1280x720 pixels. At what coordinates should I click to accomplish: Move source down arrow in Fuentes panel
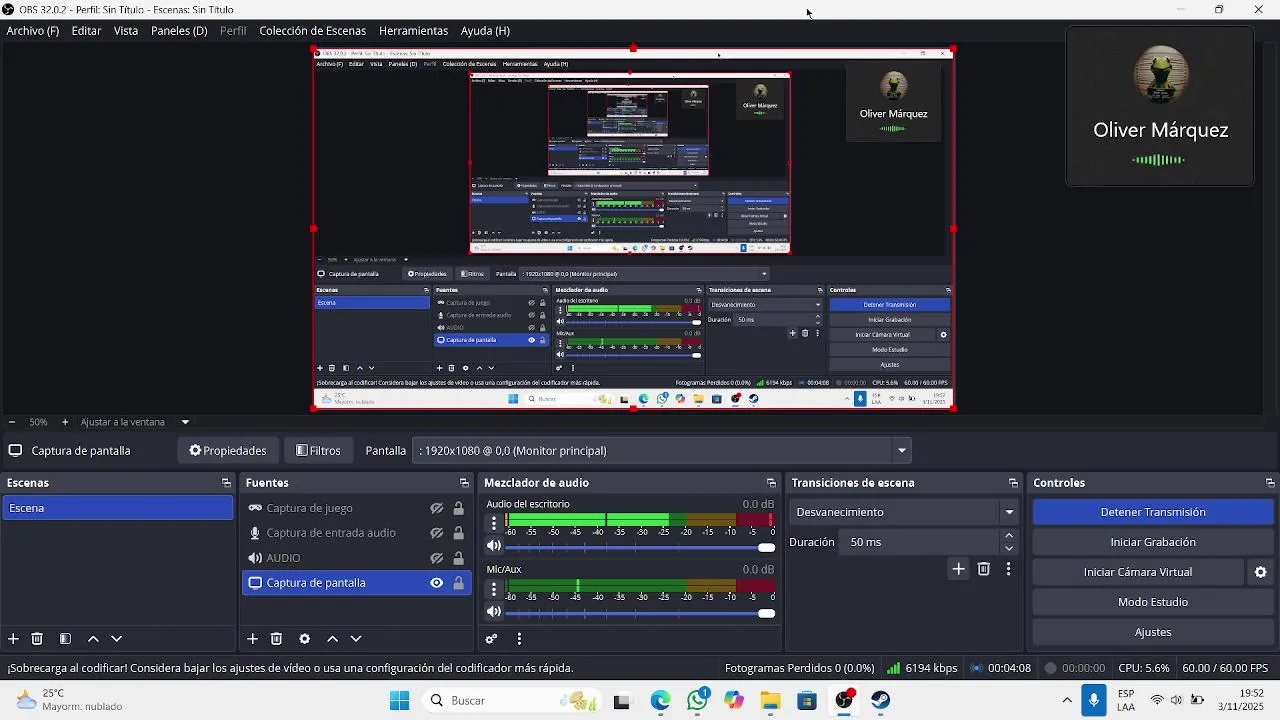[356, 639]
